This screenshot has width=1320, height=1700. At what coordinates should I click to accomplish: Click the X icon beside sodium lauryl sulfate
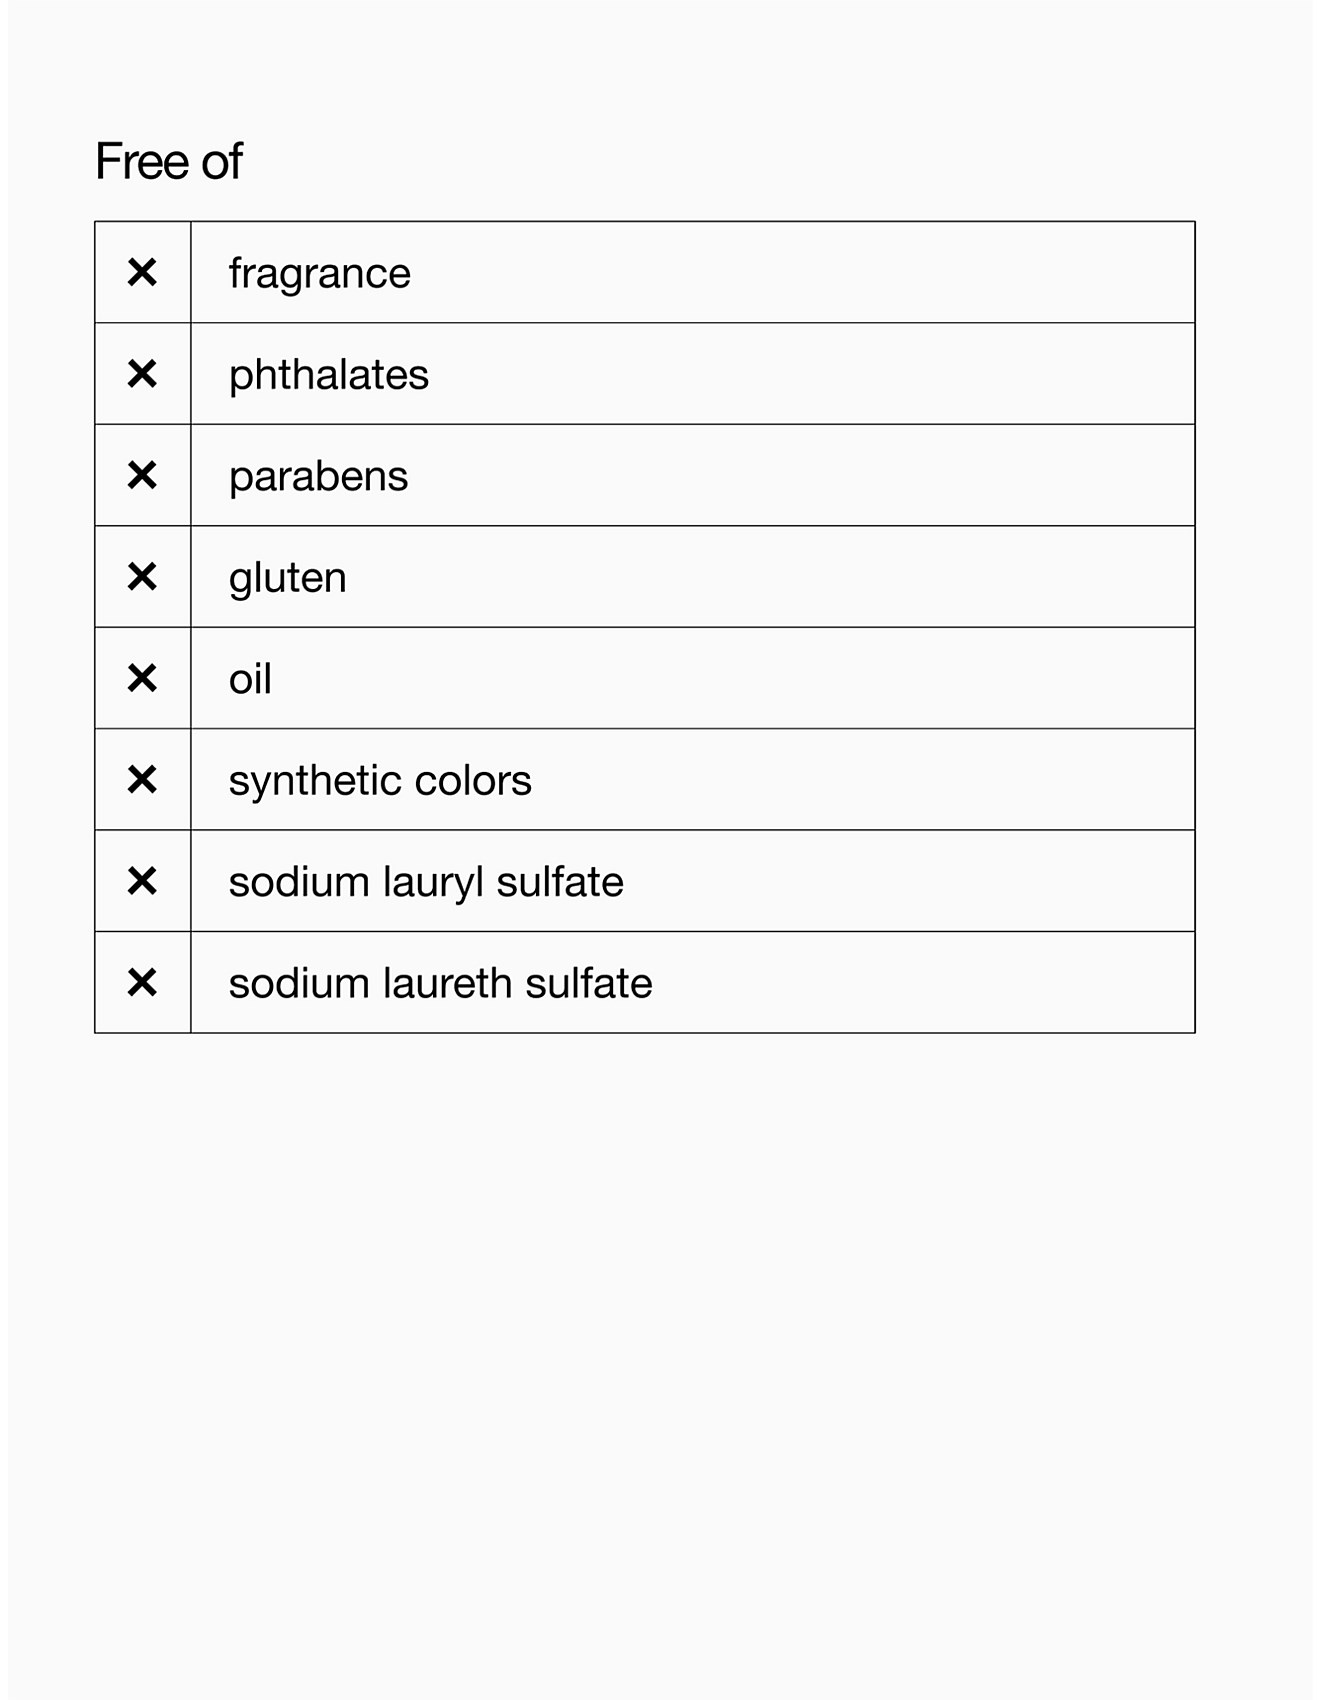(x=142, y=881)
